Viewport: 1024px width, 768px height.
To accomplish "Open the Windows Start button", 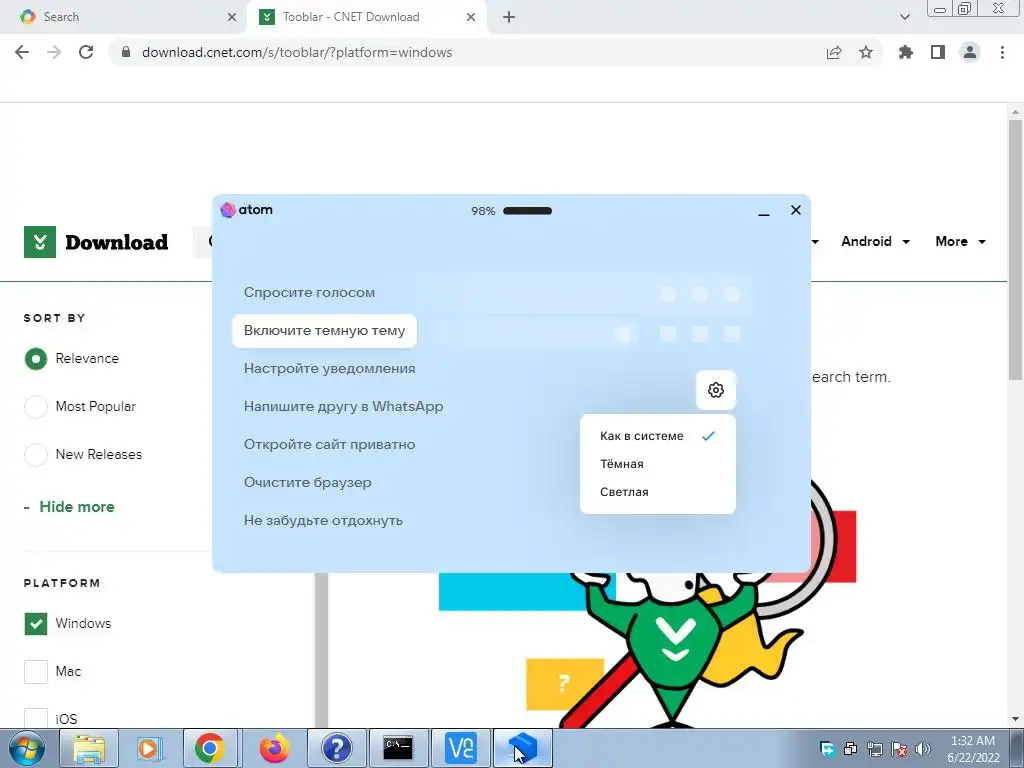I will [26, 748].
